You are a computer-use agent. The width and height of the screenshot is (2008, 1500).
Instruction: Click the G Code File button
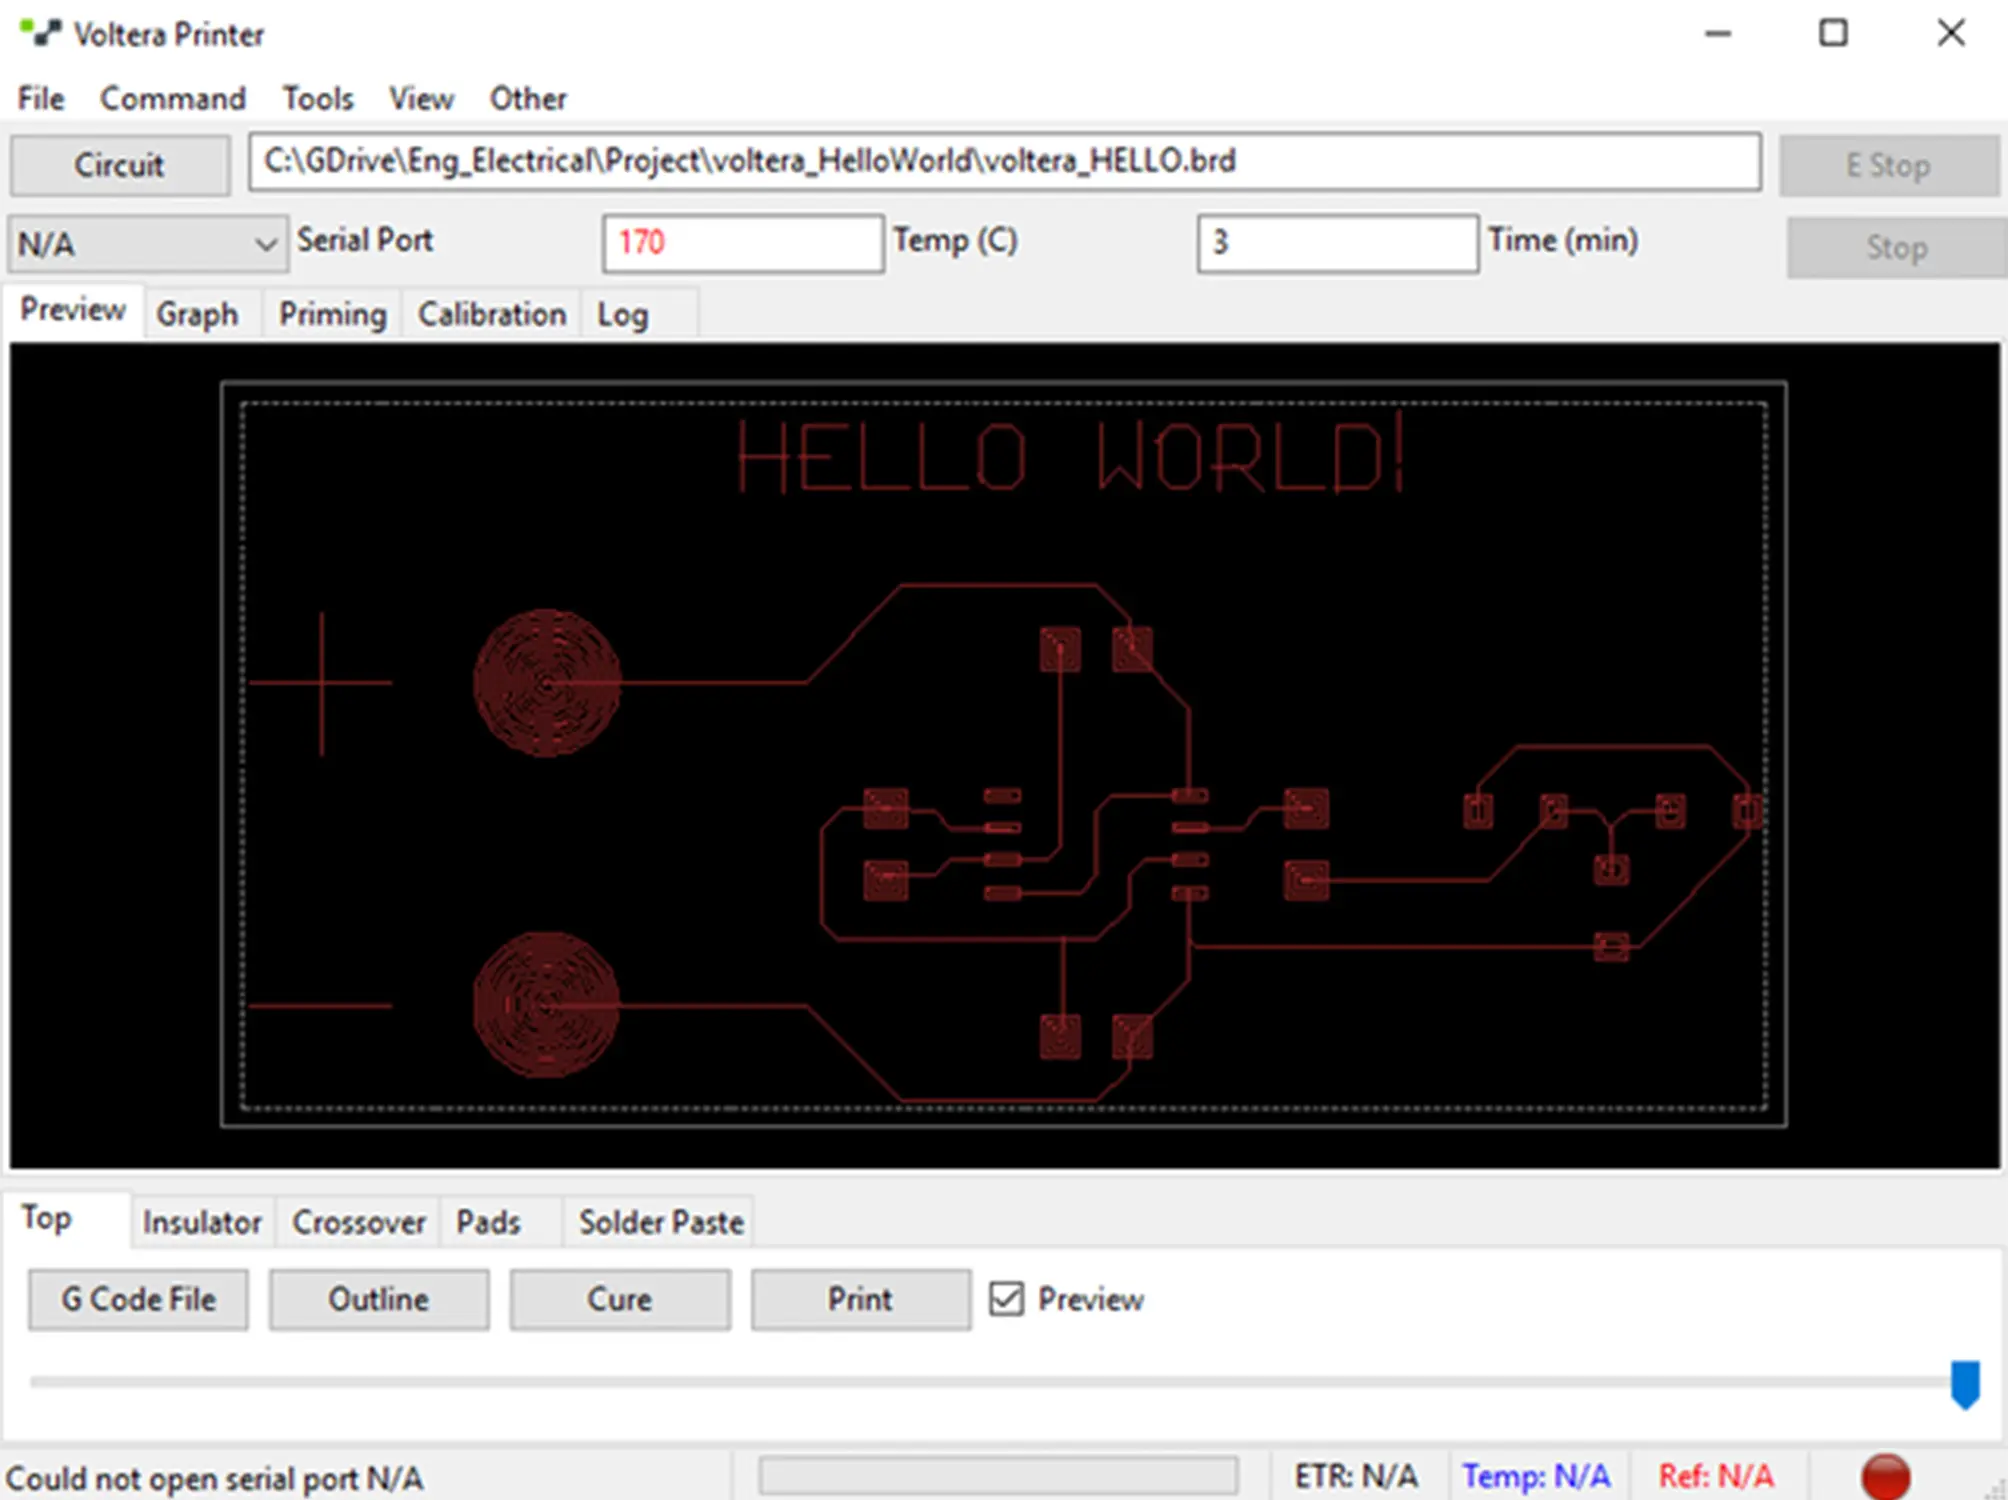point(138,1299)
